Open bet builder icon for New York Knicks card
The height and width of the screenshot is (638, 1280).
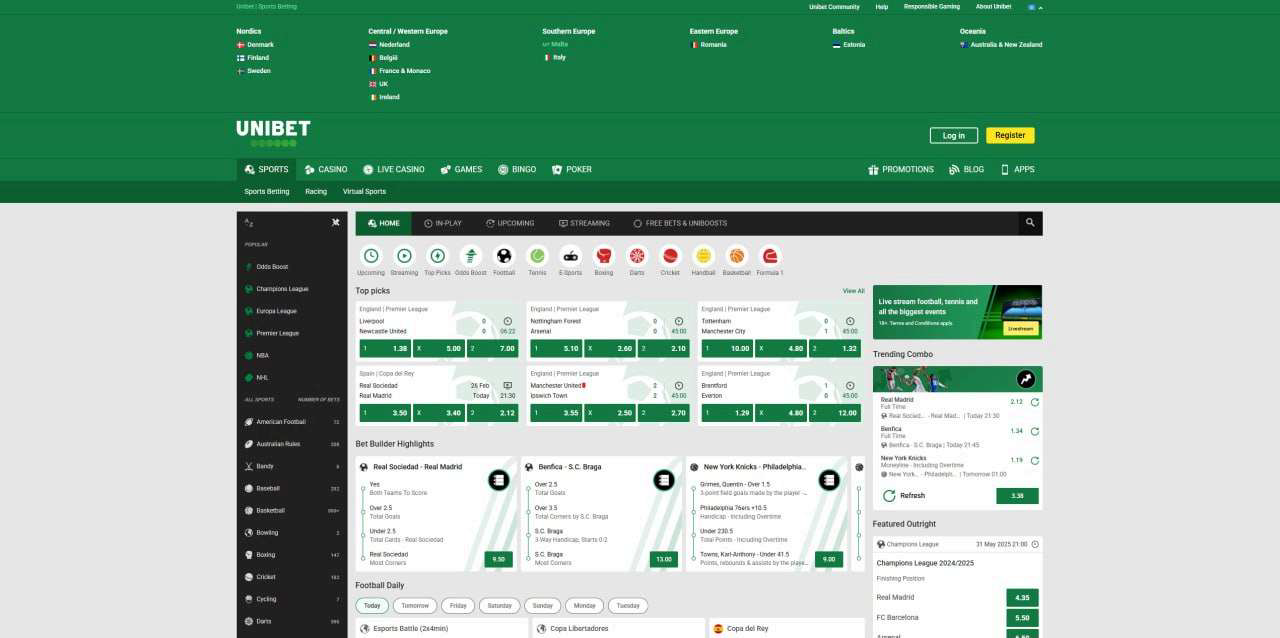(829, 480)
